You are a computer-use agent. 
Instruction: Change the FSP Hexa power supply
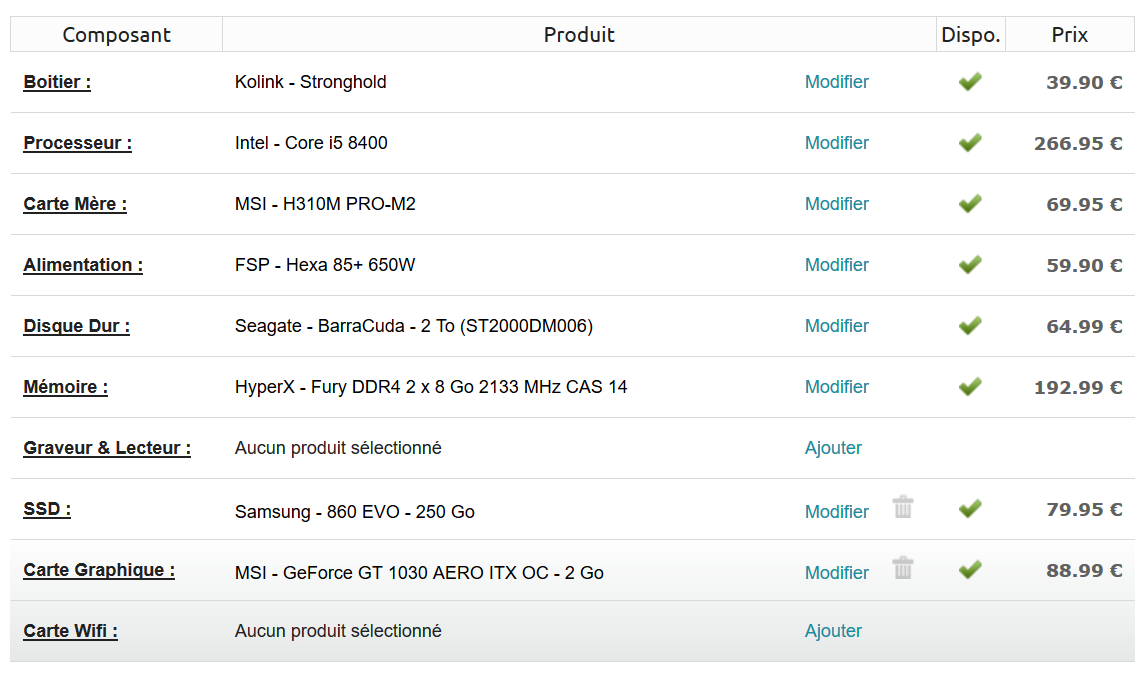837,265
